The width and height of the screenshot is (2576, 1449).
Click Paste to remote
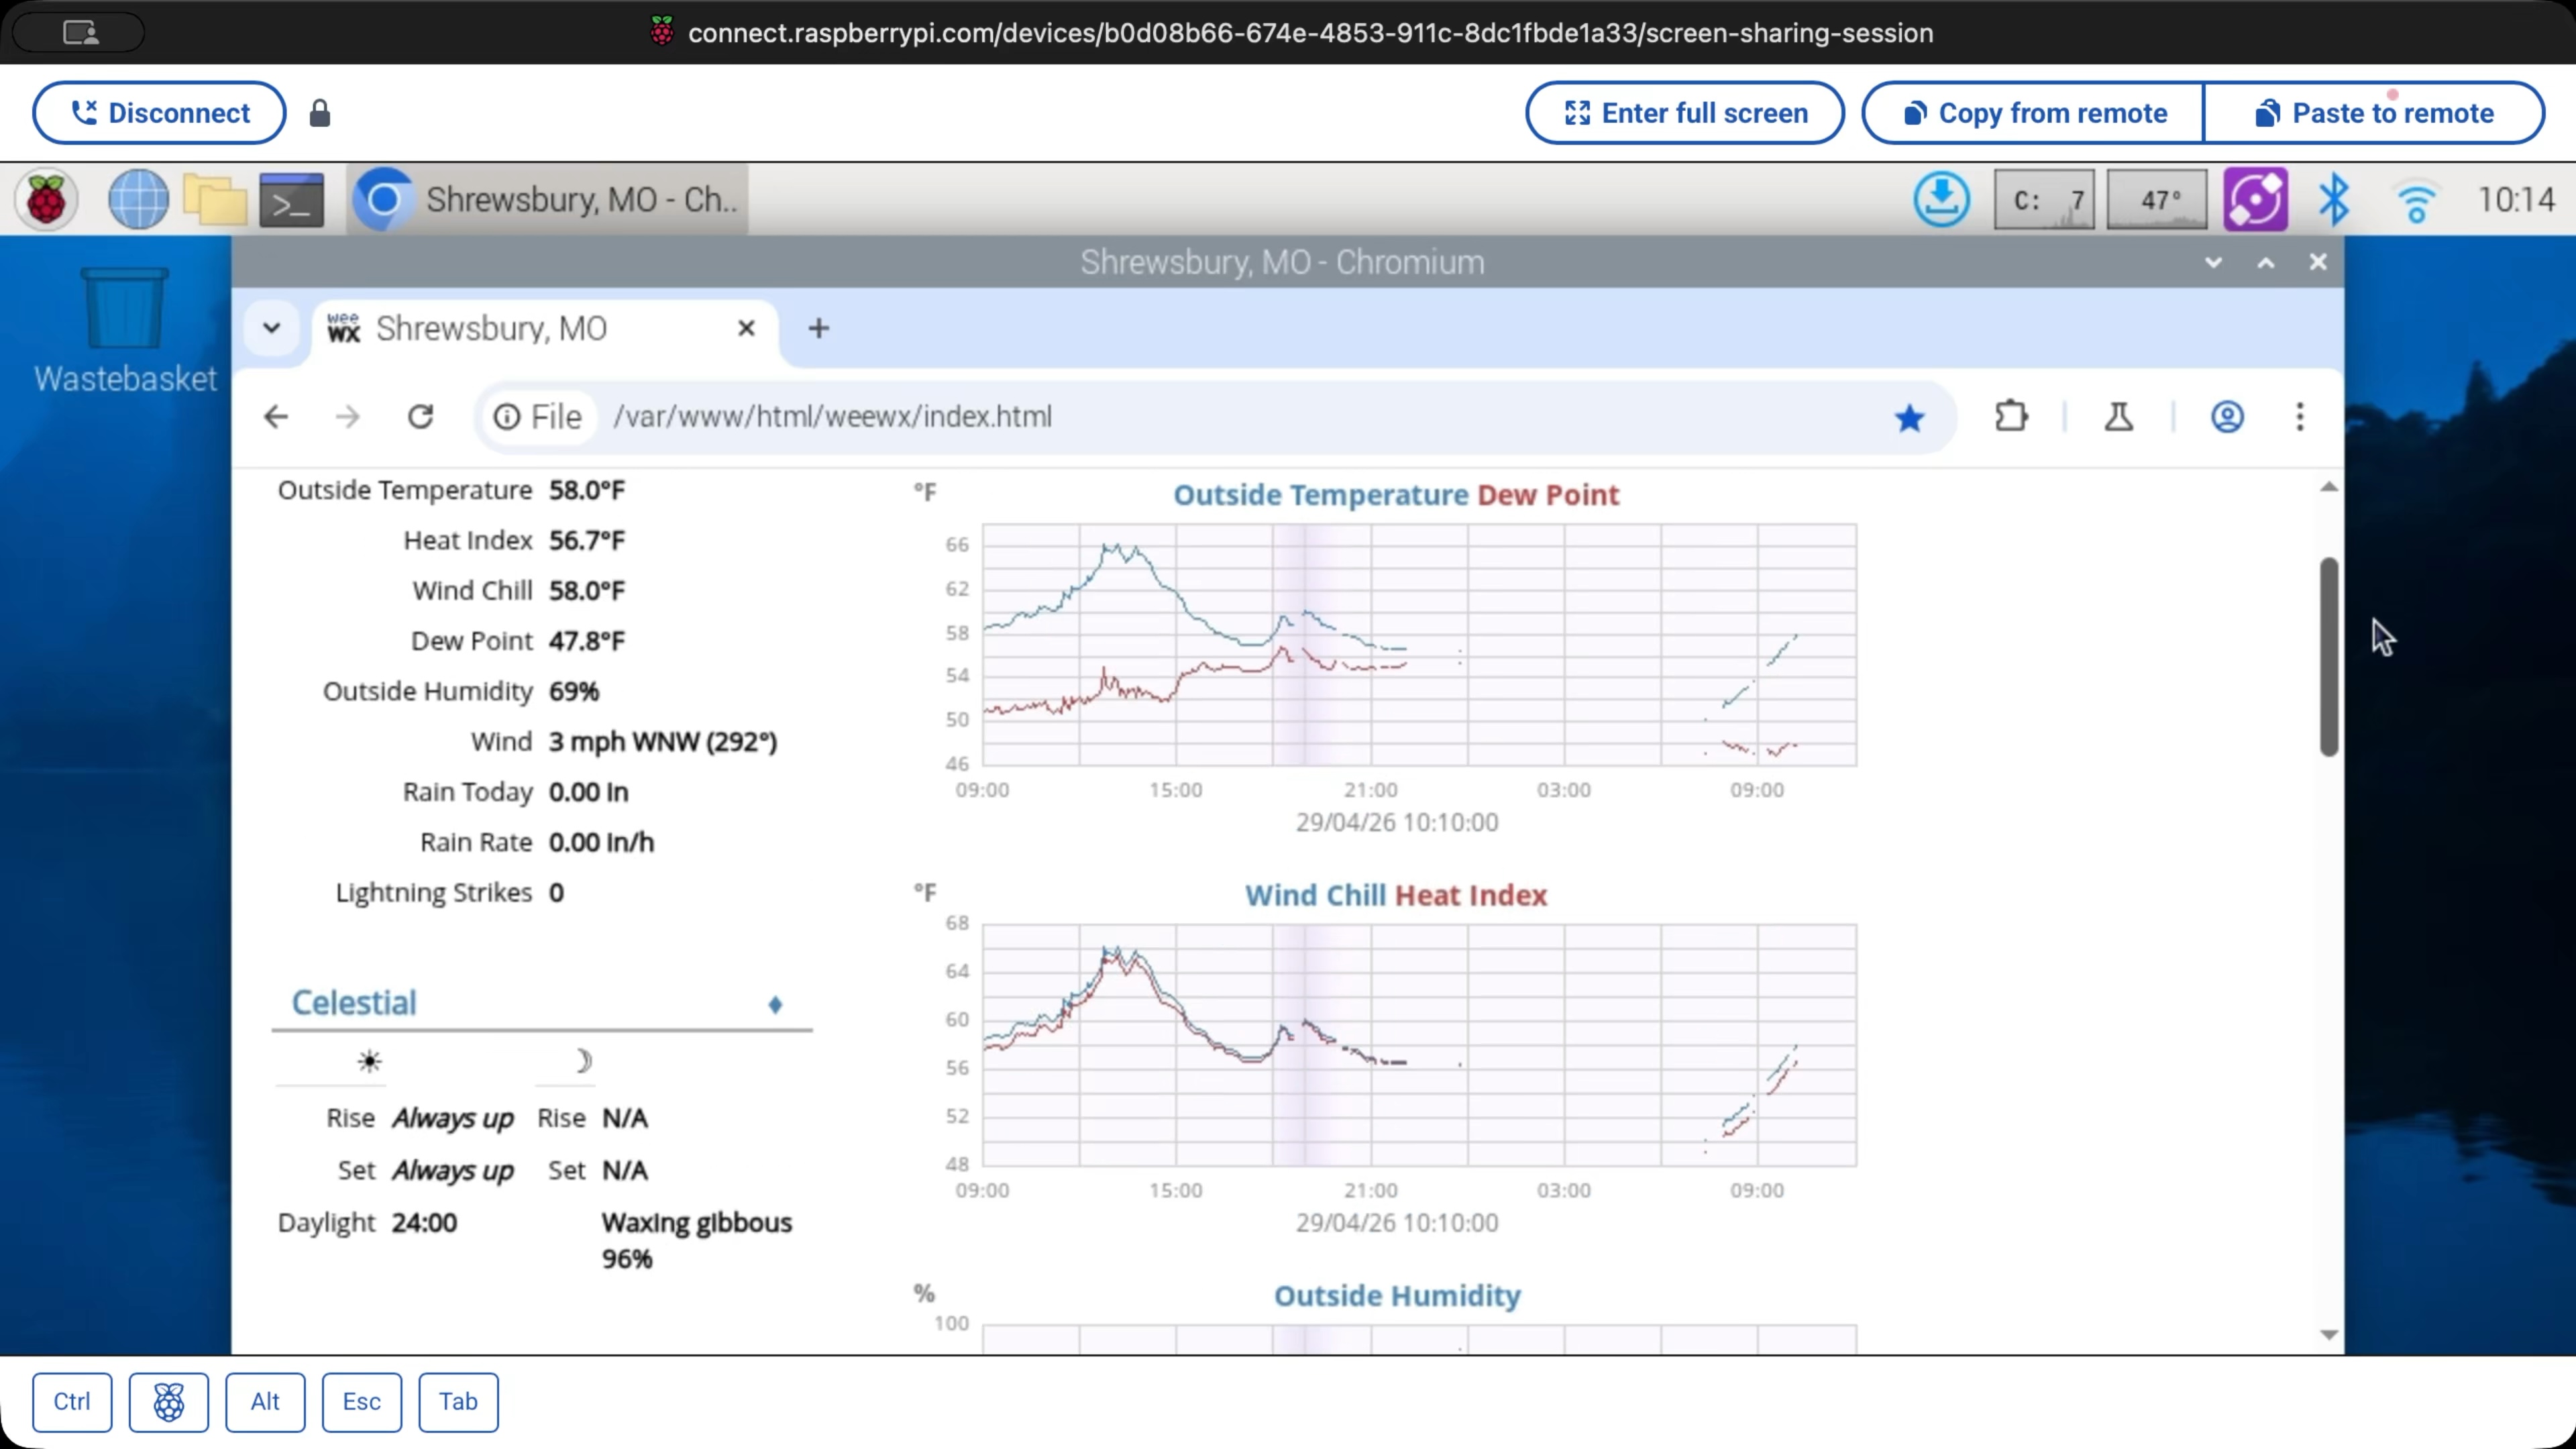coord(2374,113)
